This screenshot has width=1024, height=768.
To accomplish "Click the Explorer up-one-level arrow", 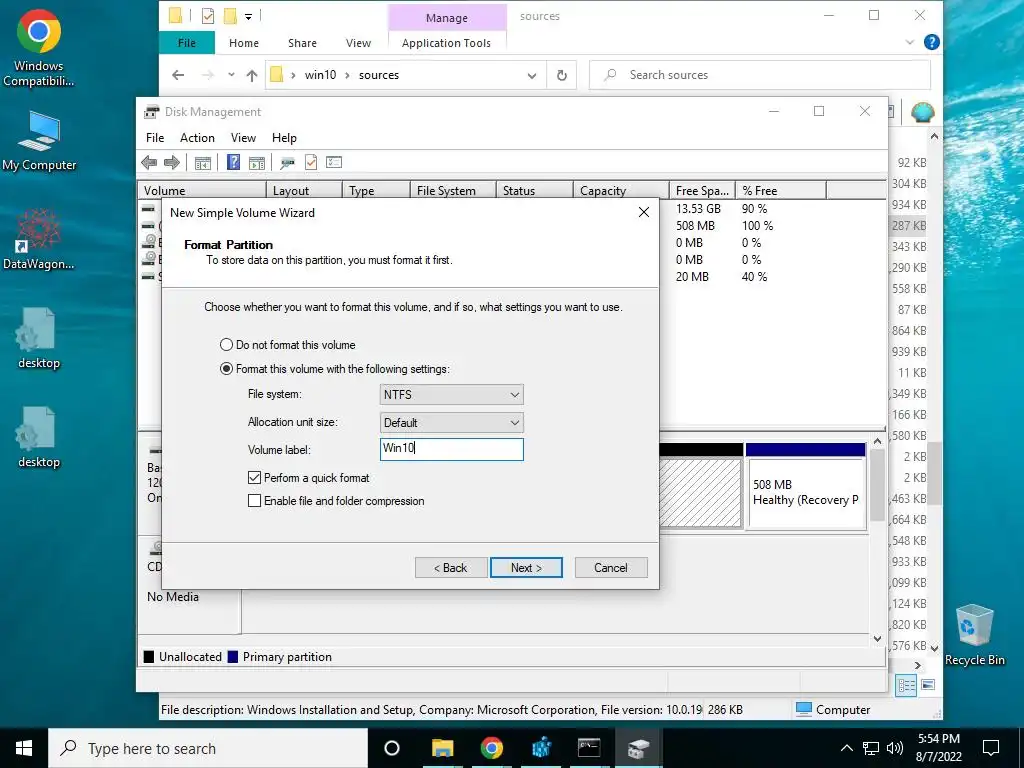I will tap(252, 75).
